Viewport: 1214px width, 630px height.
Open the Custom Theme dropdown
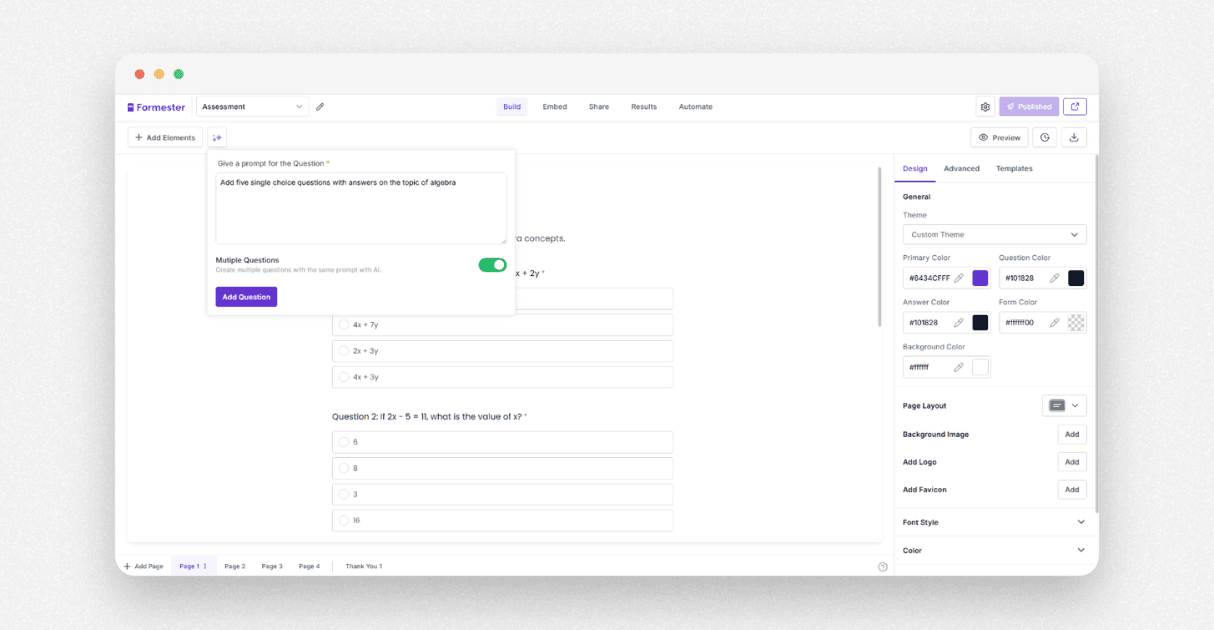click(x=994, y=234)
